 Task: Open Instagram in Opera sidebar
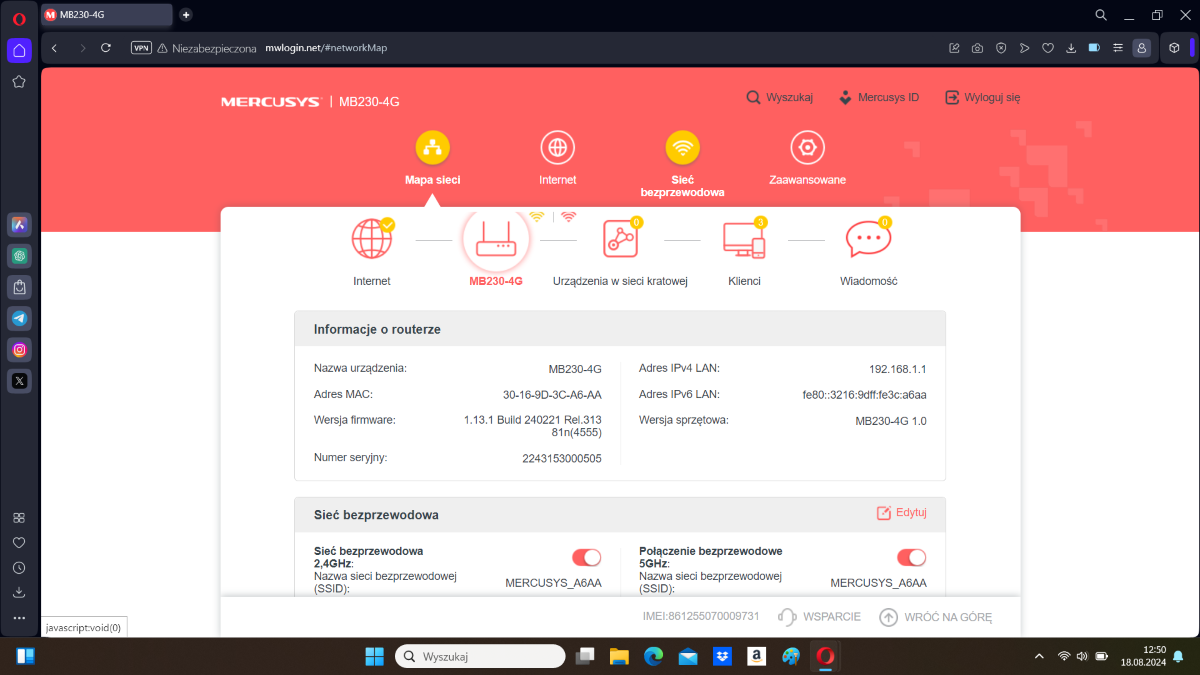[19, 349]
